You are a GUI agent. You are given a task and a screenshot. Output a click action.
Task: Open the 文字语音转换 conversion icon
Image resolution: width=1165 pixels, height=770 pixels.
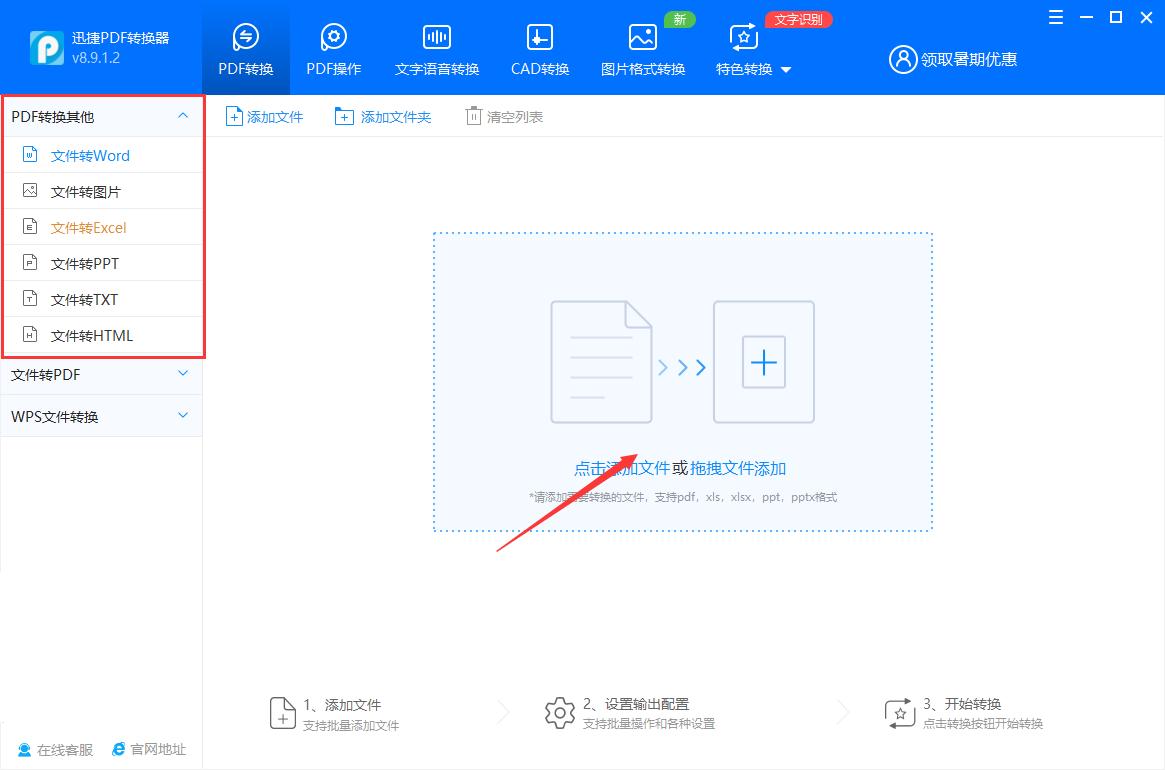click(x=436, y=47)
